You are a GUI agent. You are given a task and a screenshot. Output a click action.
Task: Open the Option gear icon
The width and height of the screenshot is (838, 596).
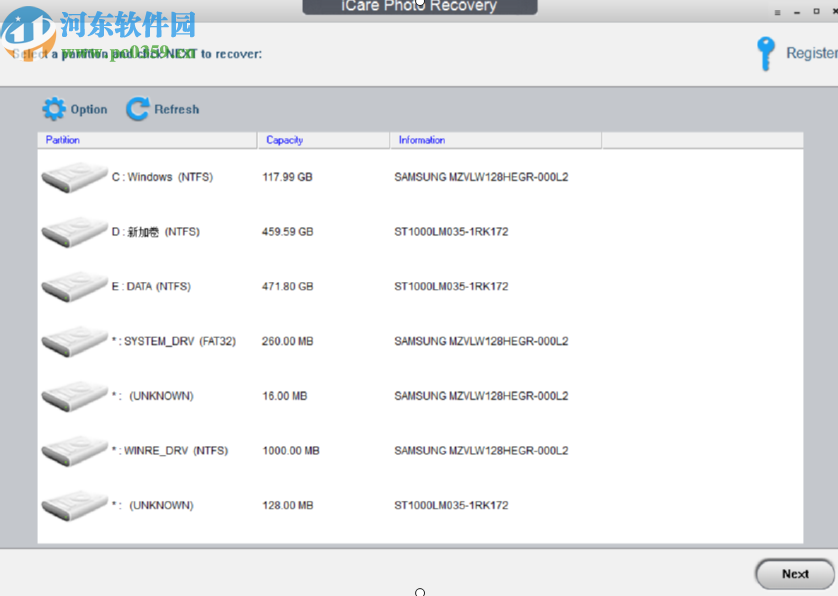54,109
